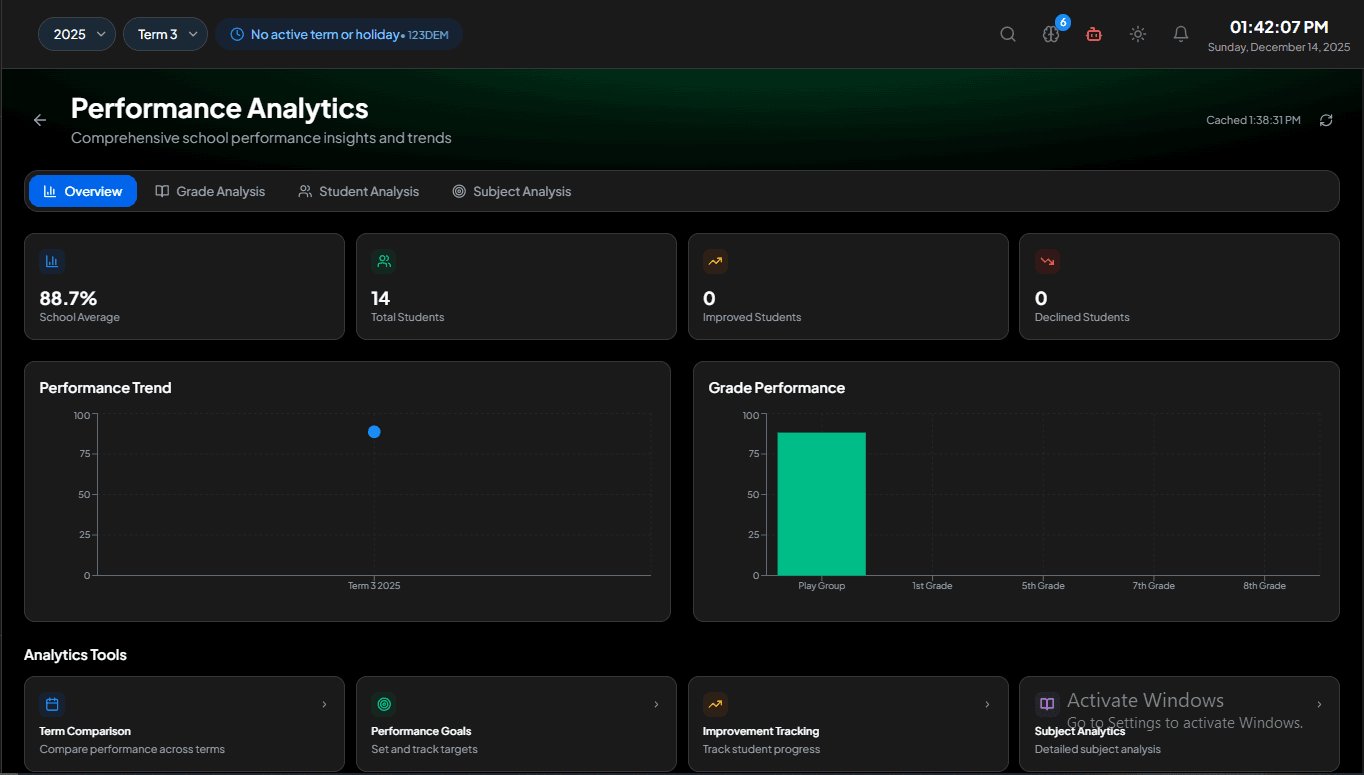Screen dimensions: 1364x775
Task: Expand the Term 3 selector
Action: click(x=165, y=33)
